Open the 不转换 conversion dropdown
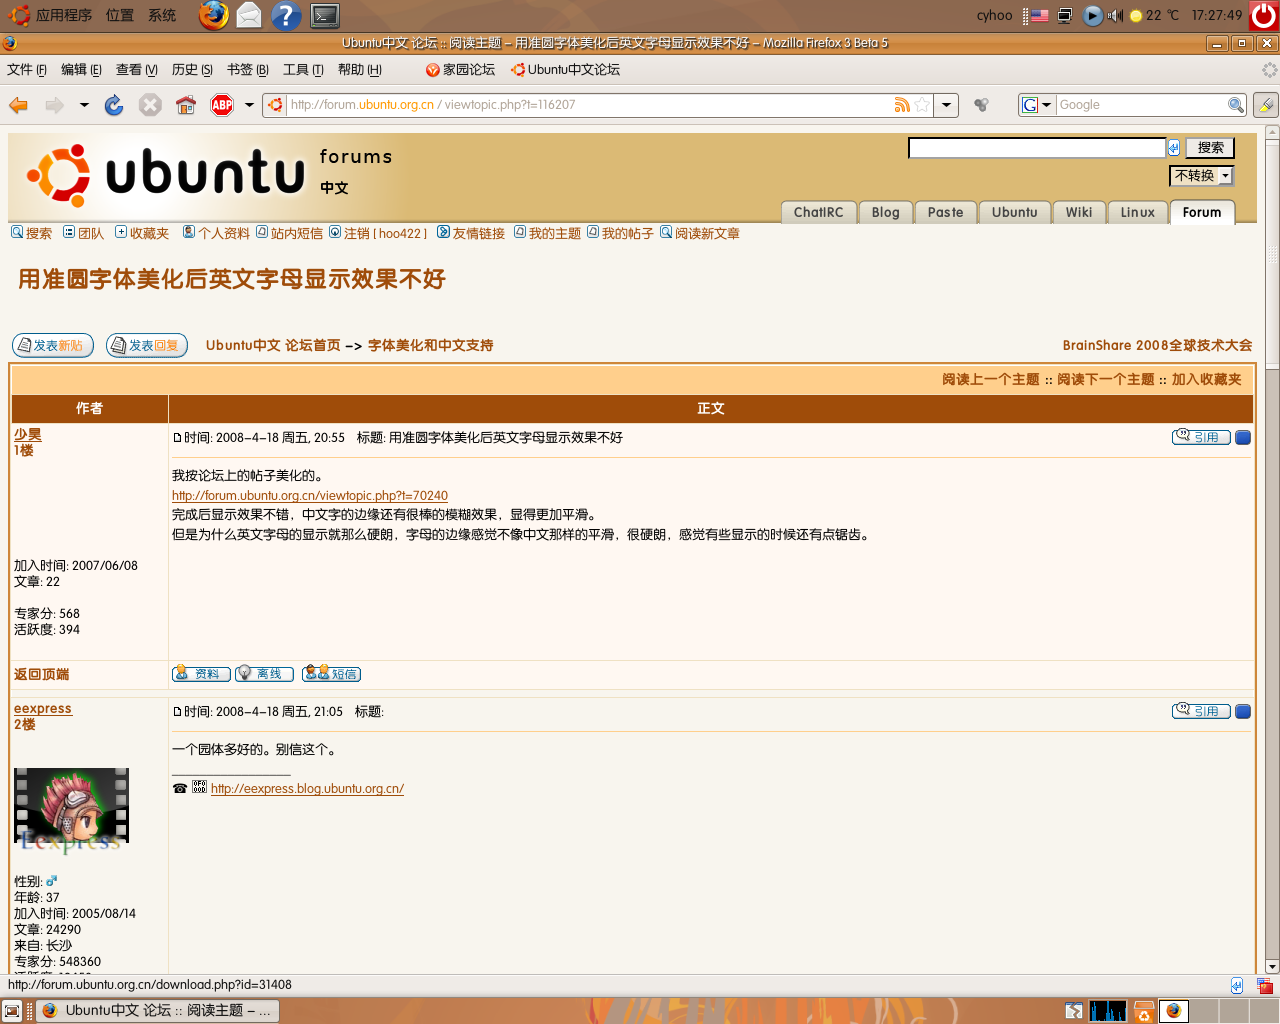The image size is (1280, 1024). coord(1202,176)
